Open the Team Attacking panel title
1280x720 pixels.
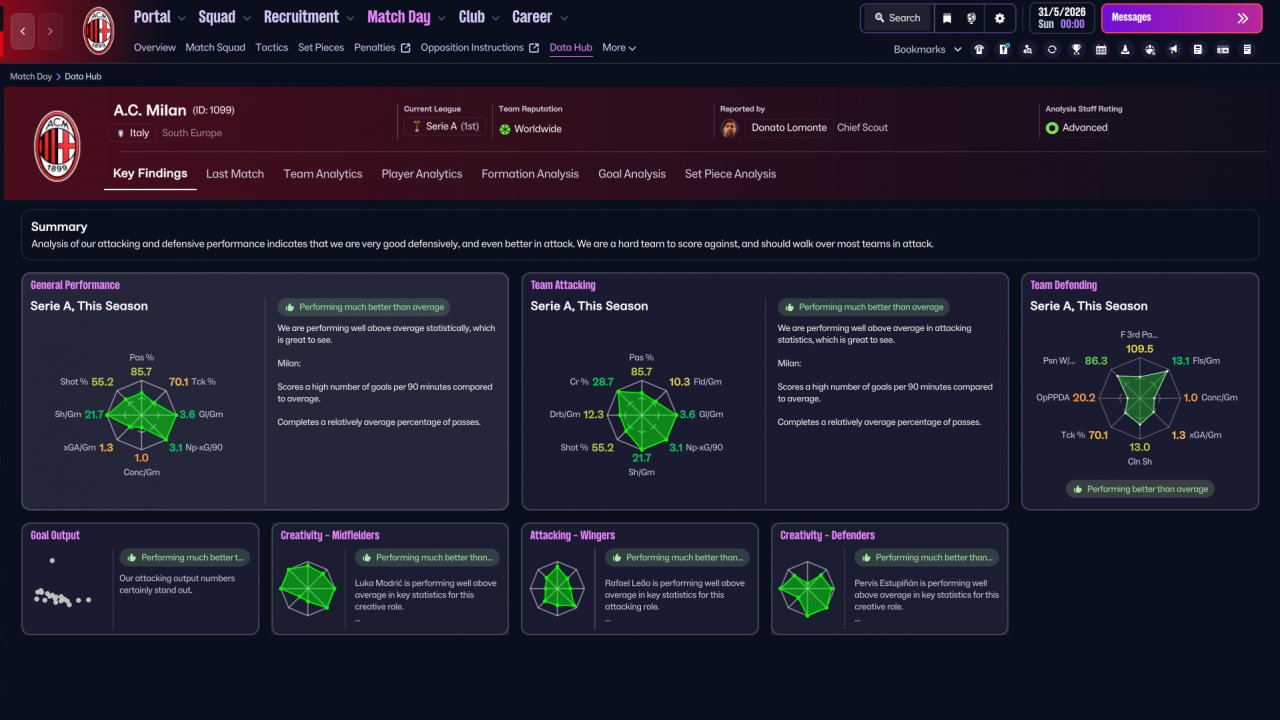pyautogui.click(x=563, y=285)
